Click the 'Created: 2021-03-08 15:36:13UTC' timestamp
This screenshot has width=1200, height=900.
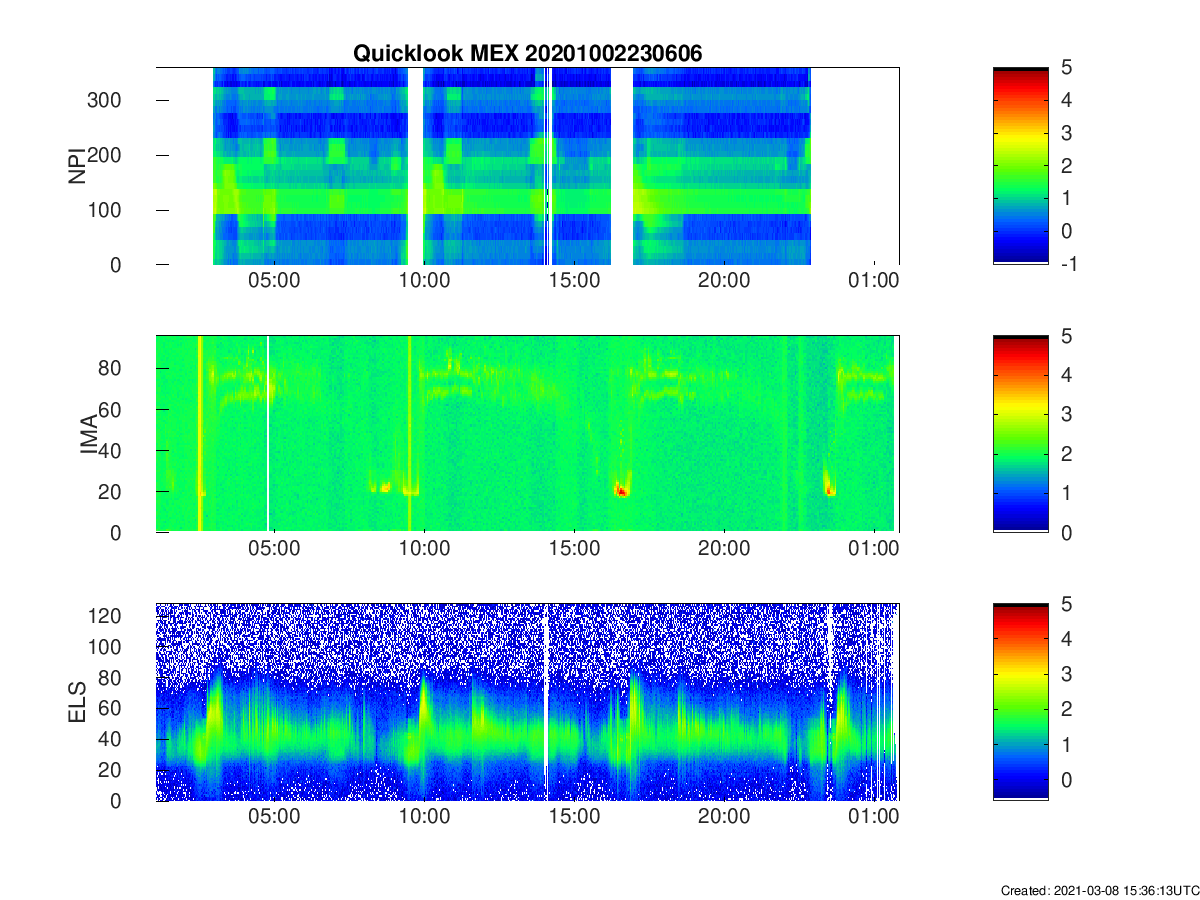[1099, 890]
